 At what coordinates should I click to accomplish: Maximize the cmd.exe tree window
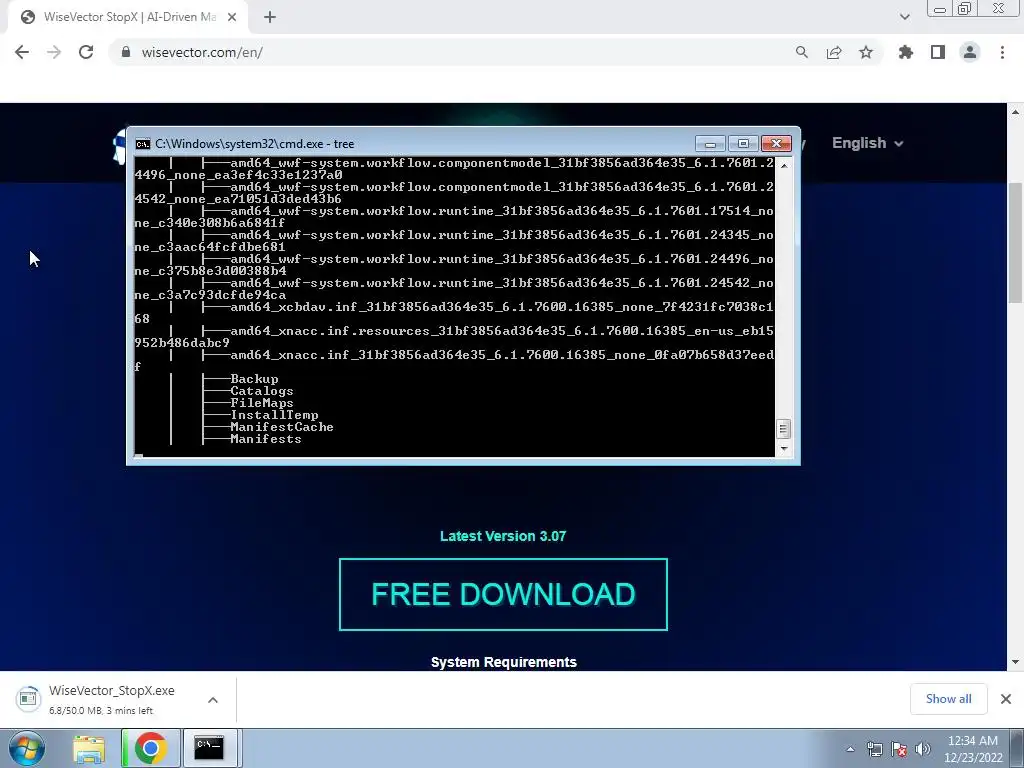click(743, 144)
